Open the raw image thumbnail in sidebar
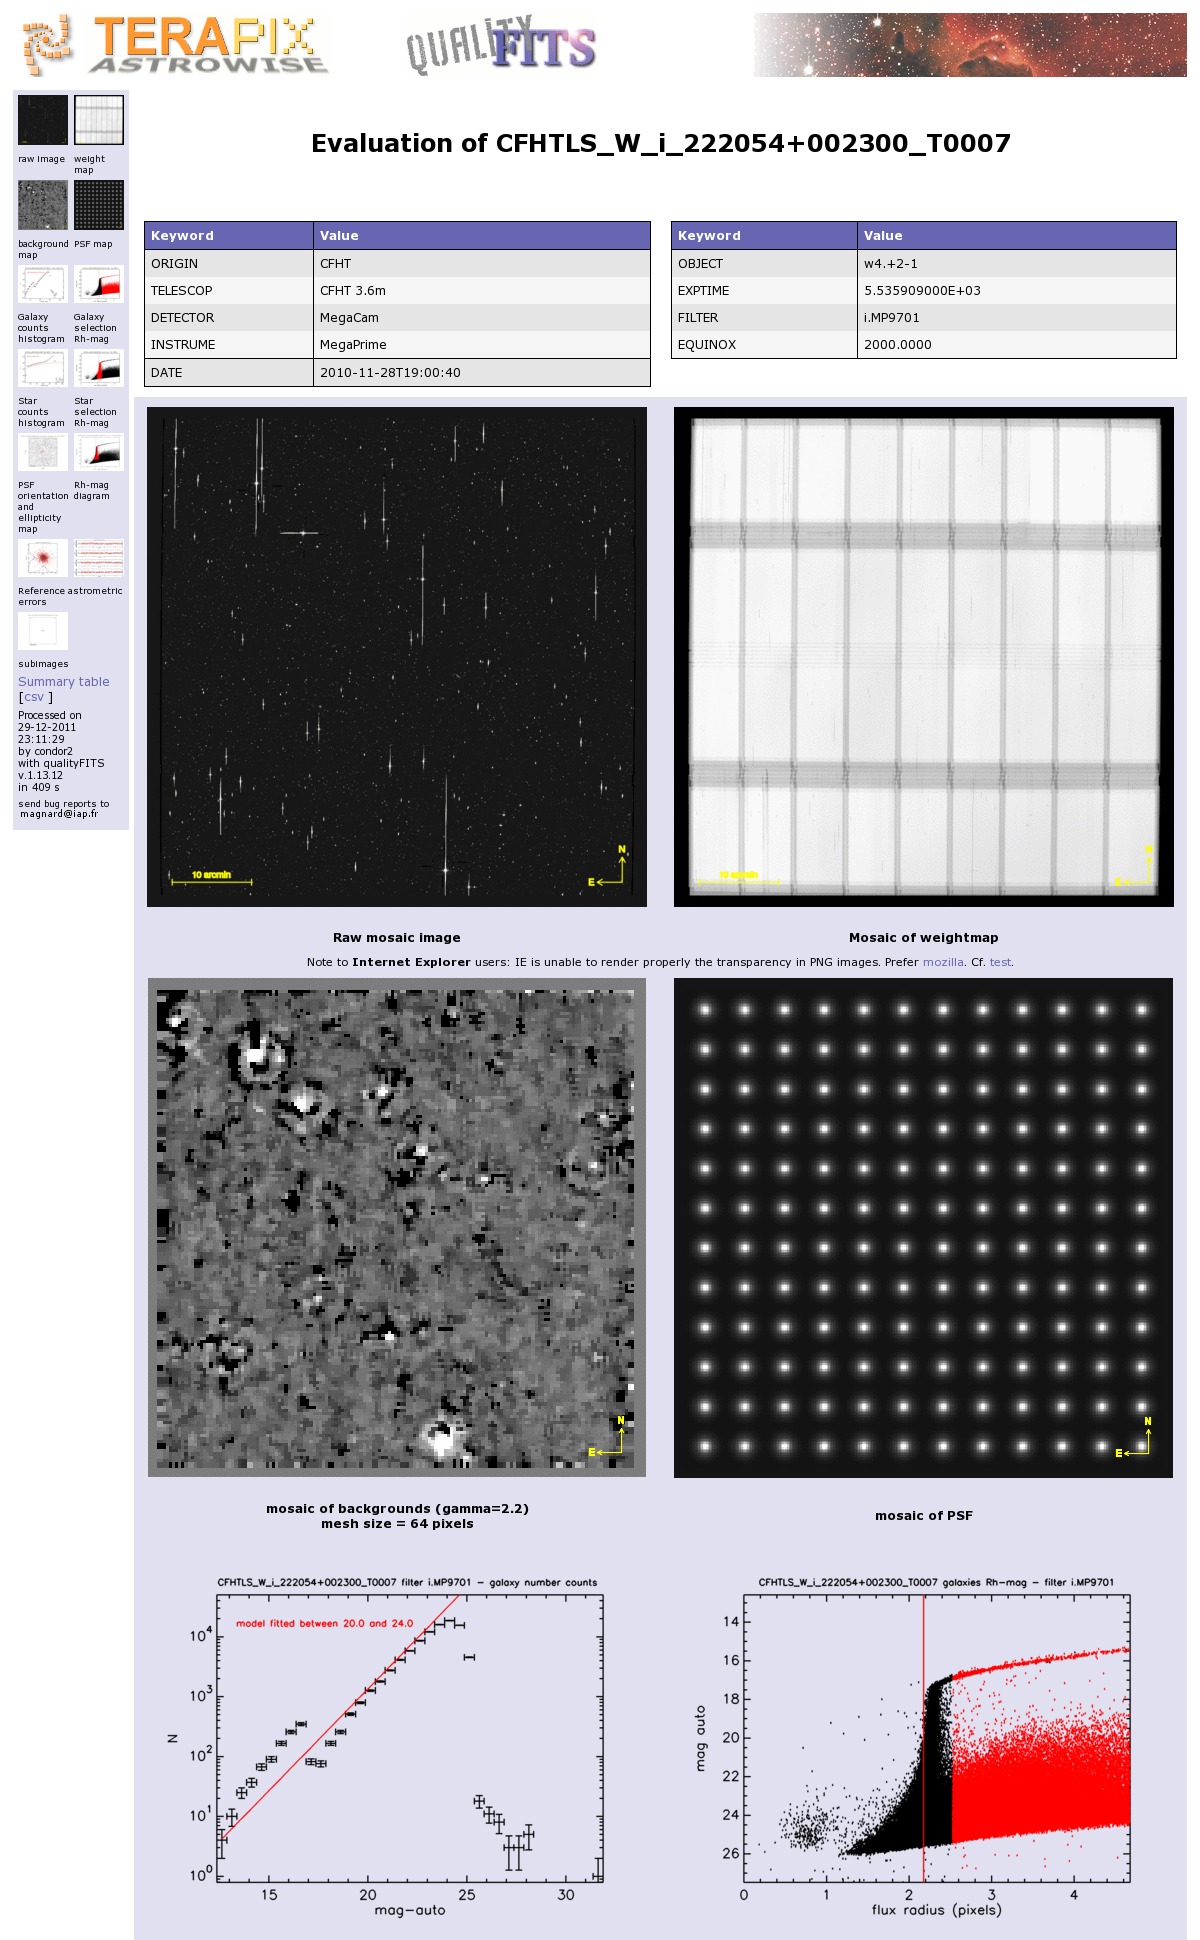Viewport: 1200px width, 1940px height. pos(43,120)
